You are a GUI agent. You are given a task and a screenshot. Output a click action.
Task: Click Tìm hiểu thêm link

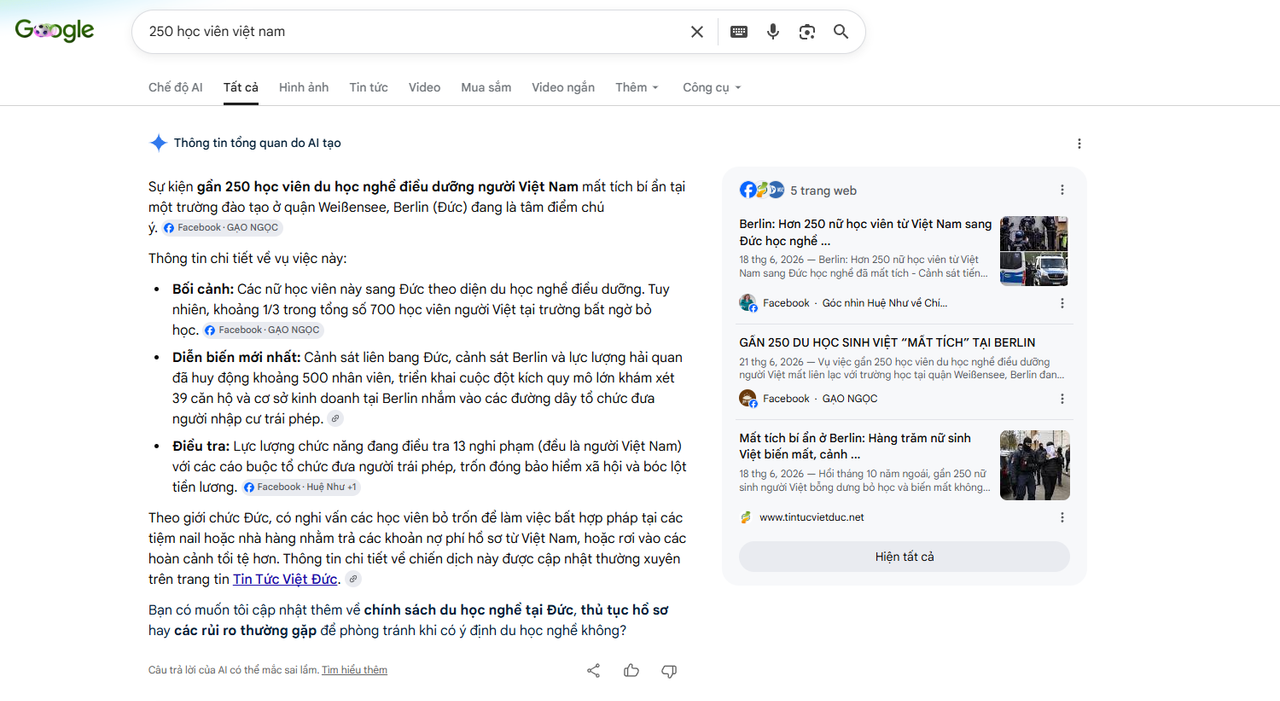[354, 670]
